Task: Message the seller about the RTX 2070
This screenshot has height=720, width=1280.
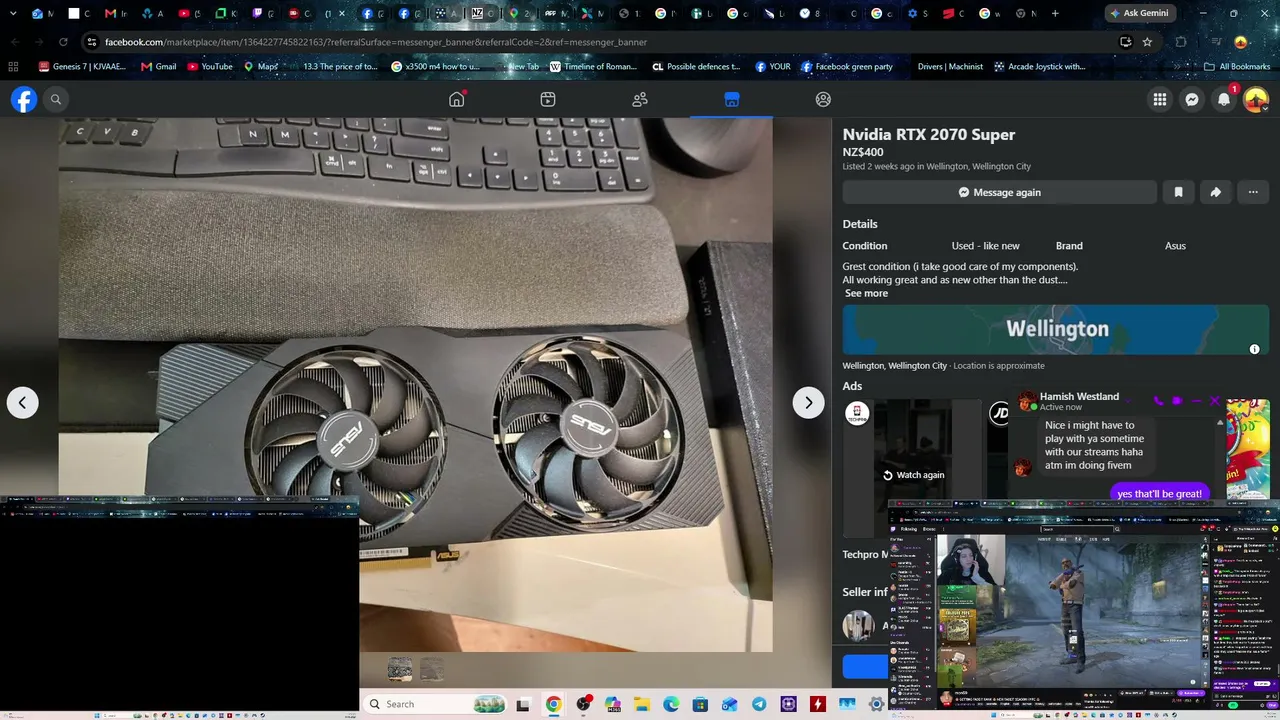Action: tap(1000, 192)
